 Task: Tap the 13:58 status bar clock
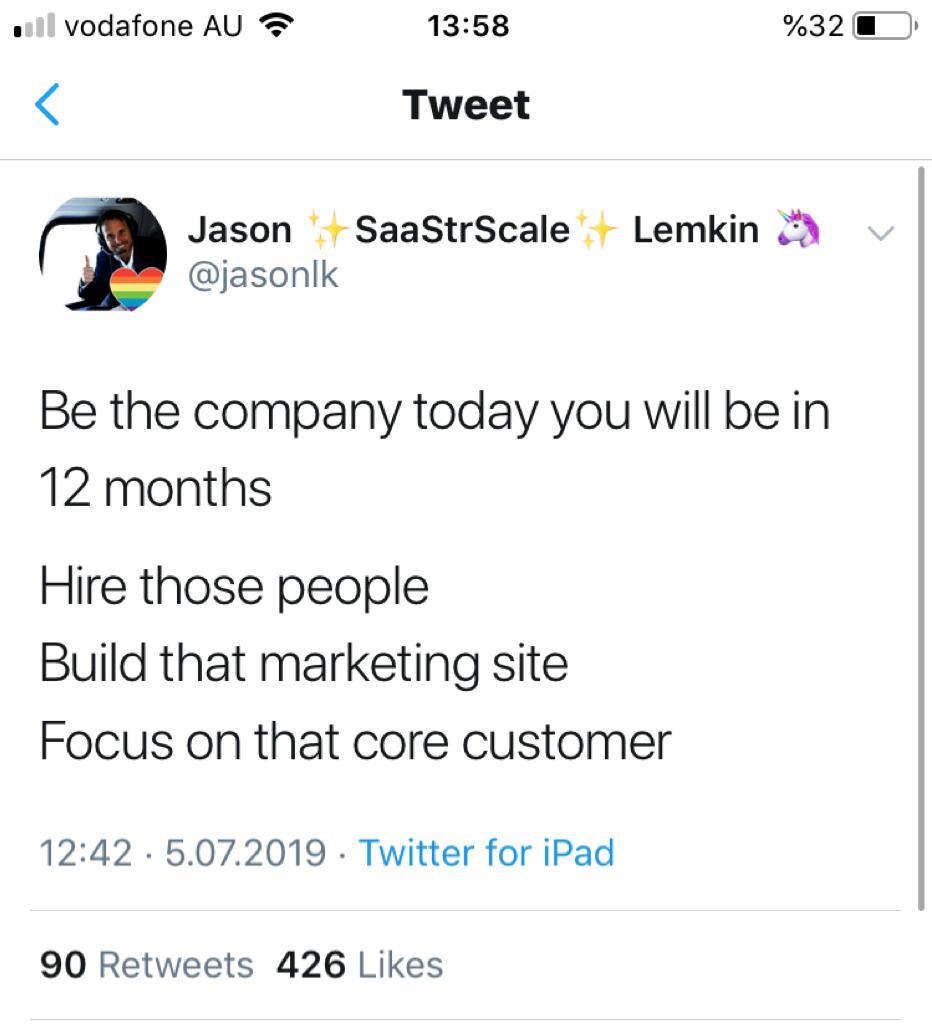point(467,26)
